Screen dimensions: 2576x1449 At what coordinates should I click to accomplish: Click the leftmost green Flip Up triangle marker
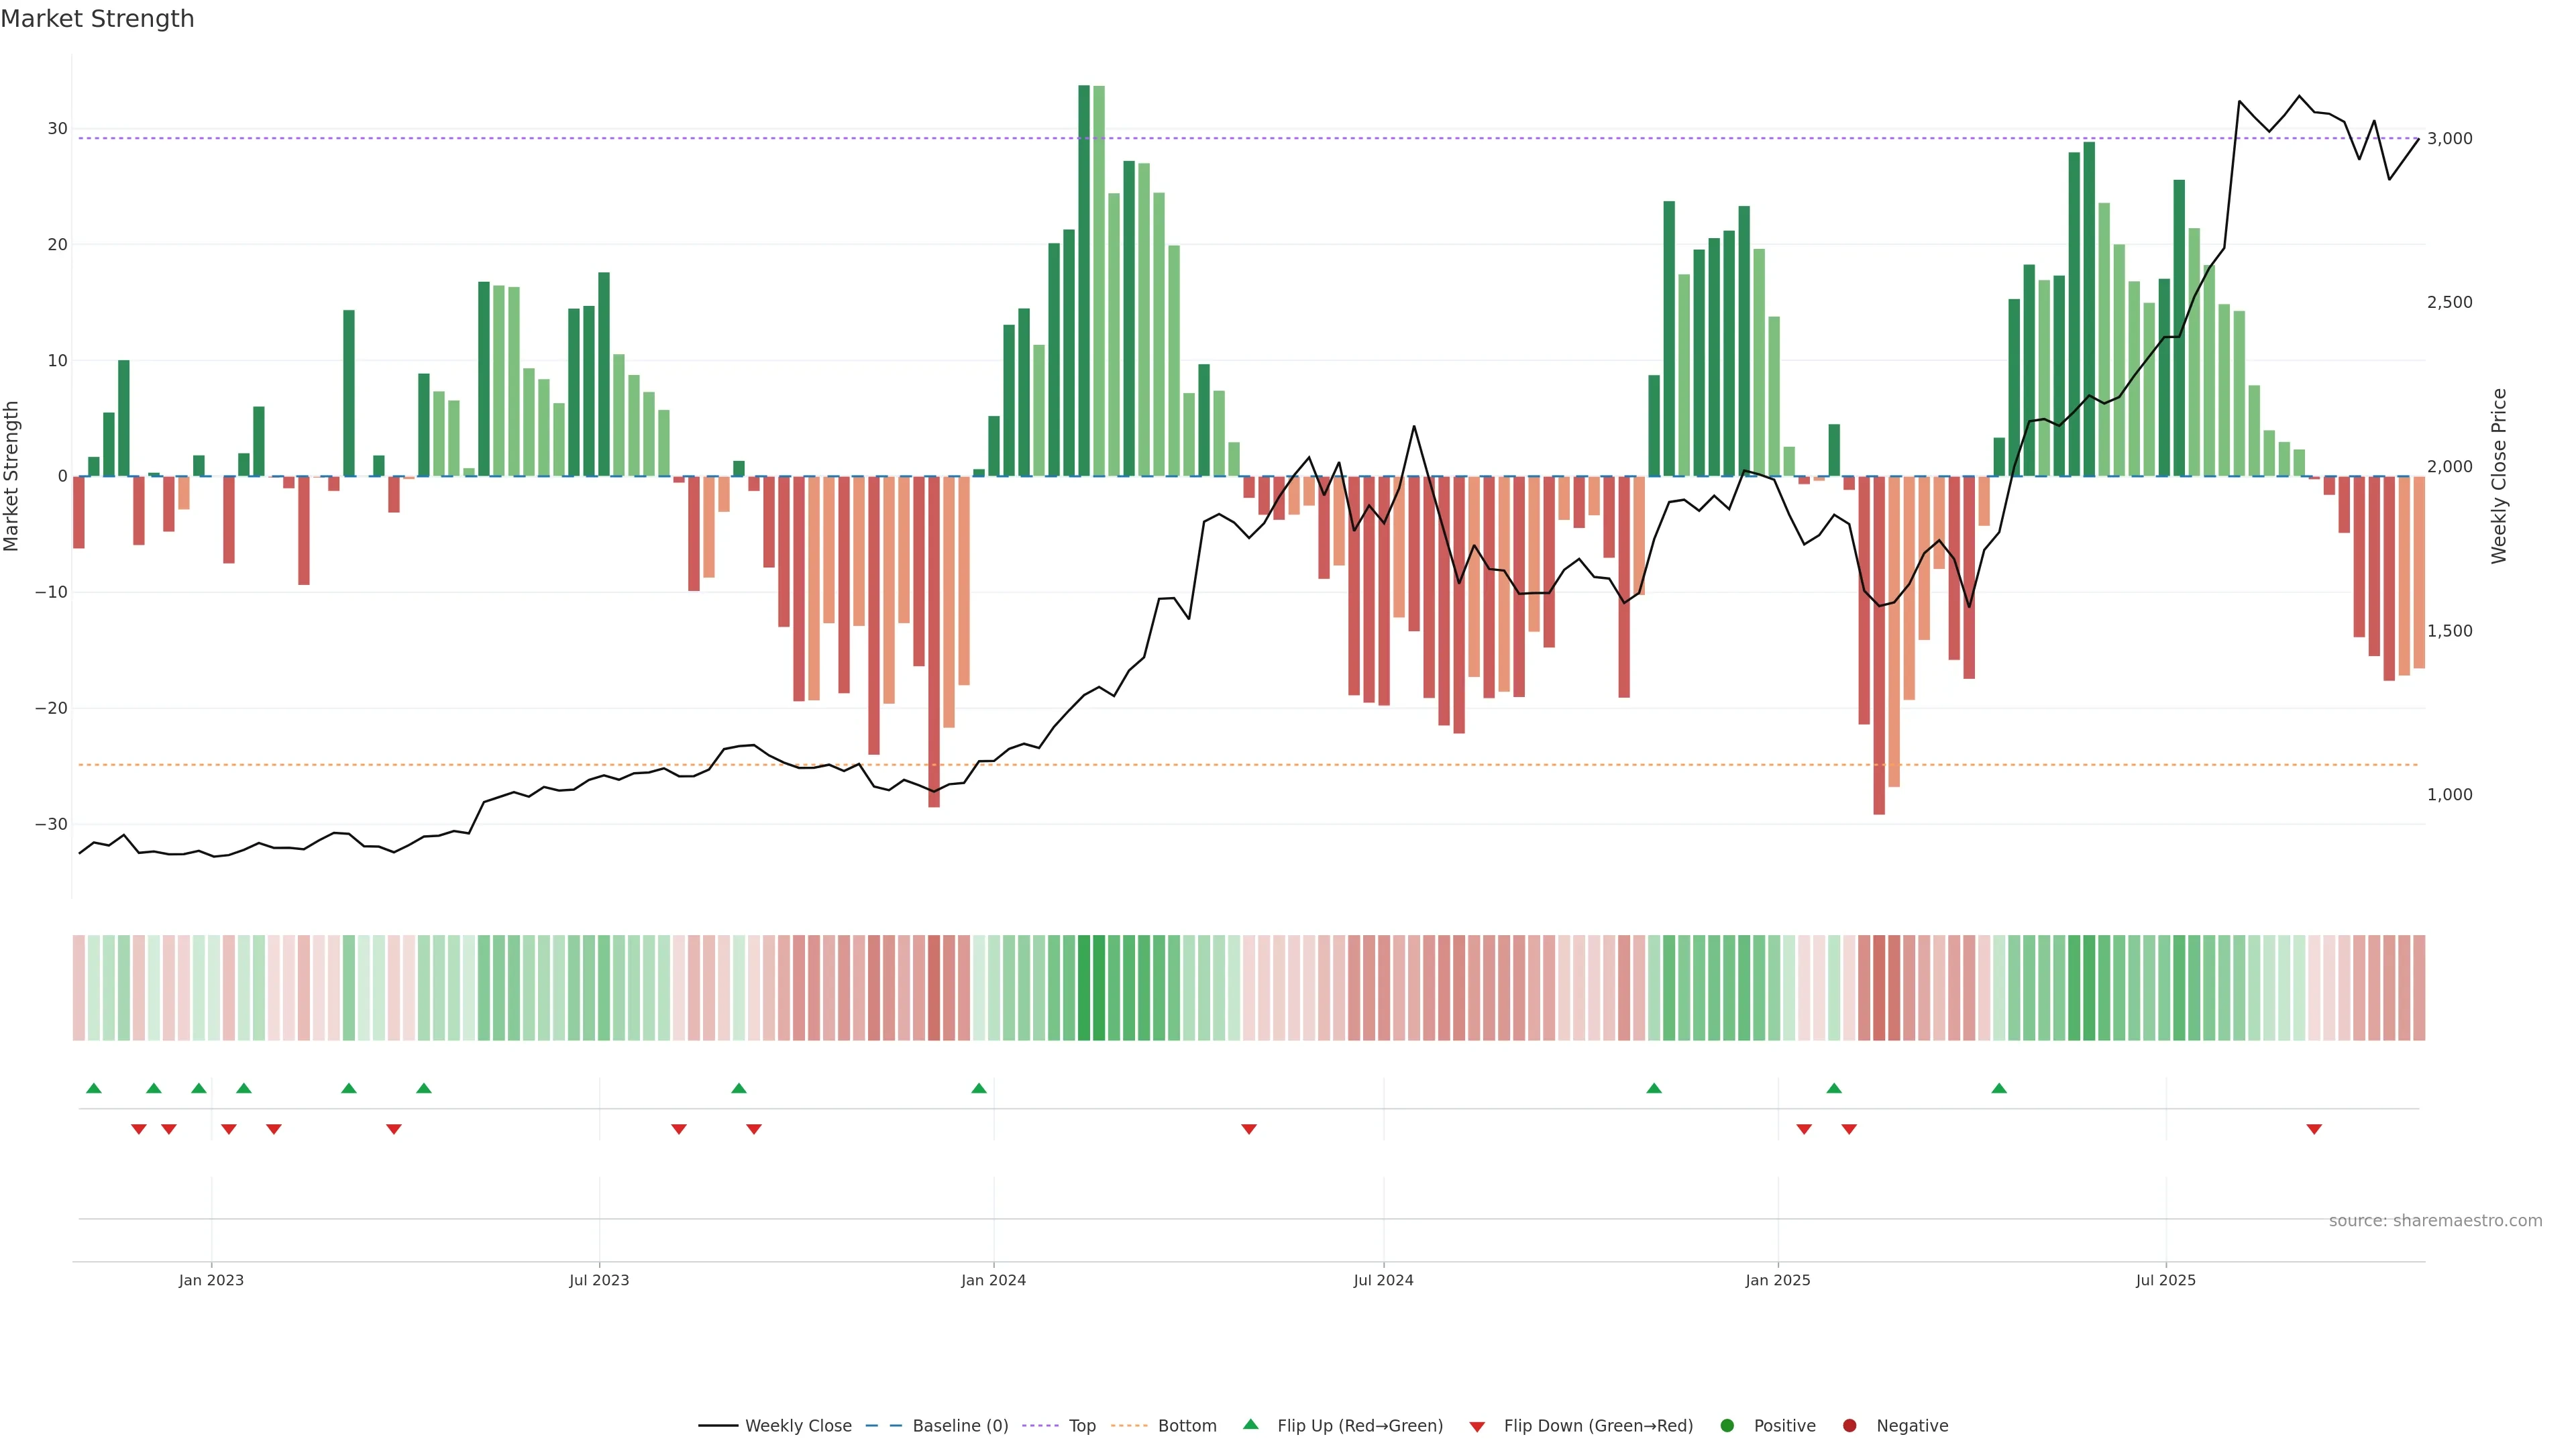click(94, 1088)
